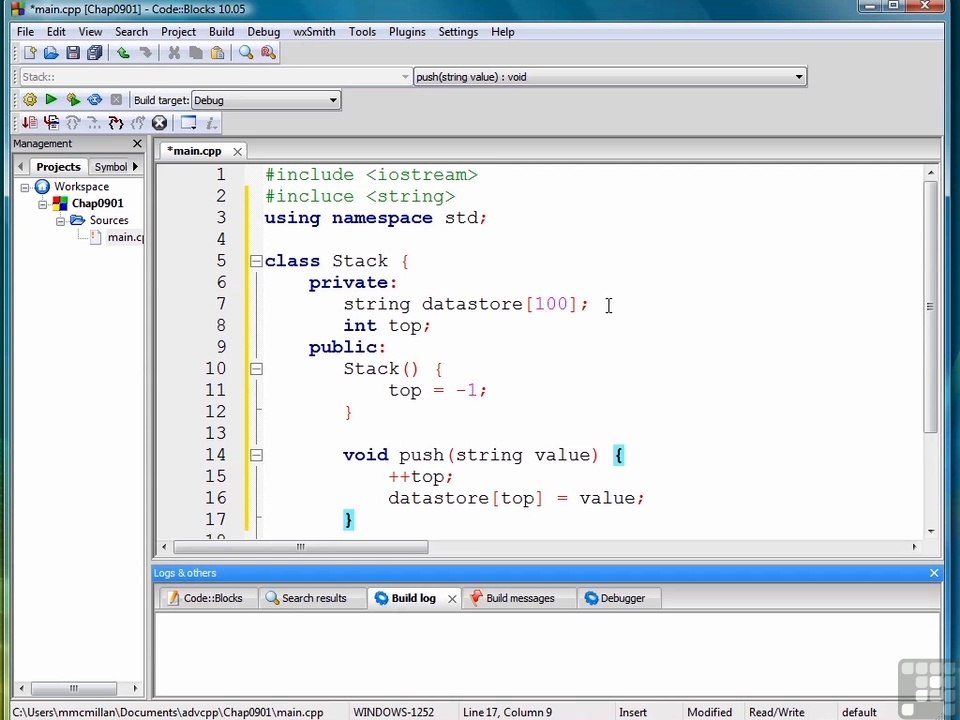
Task: Stop debugger icon
Action: pyautogui.click(x=159, y=123)
